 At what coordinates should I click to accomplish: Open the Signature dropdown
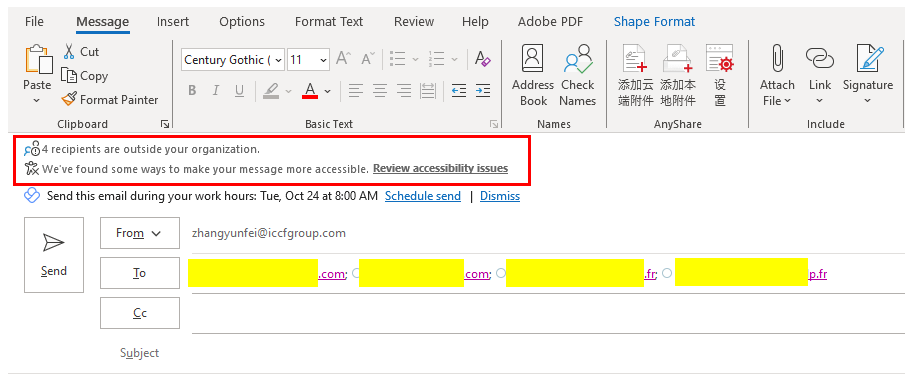click(868, 76)
